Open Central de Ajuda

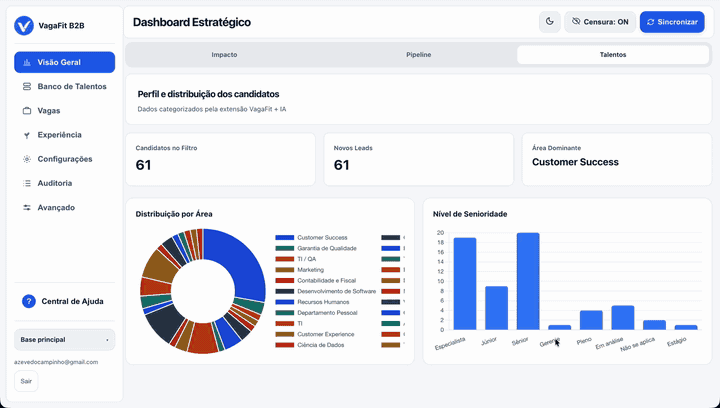pyautogui.click(x=65, y=302)
